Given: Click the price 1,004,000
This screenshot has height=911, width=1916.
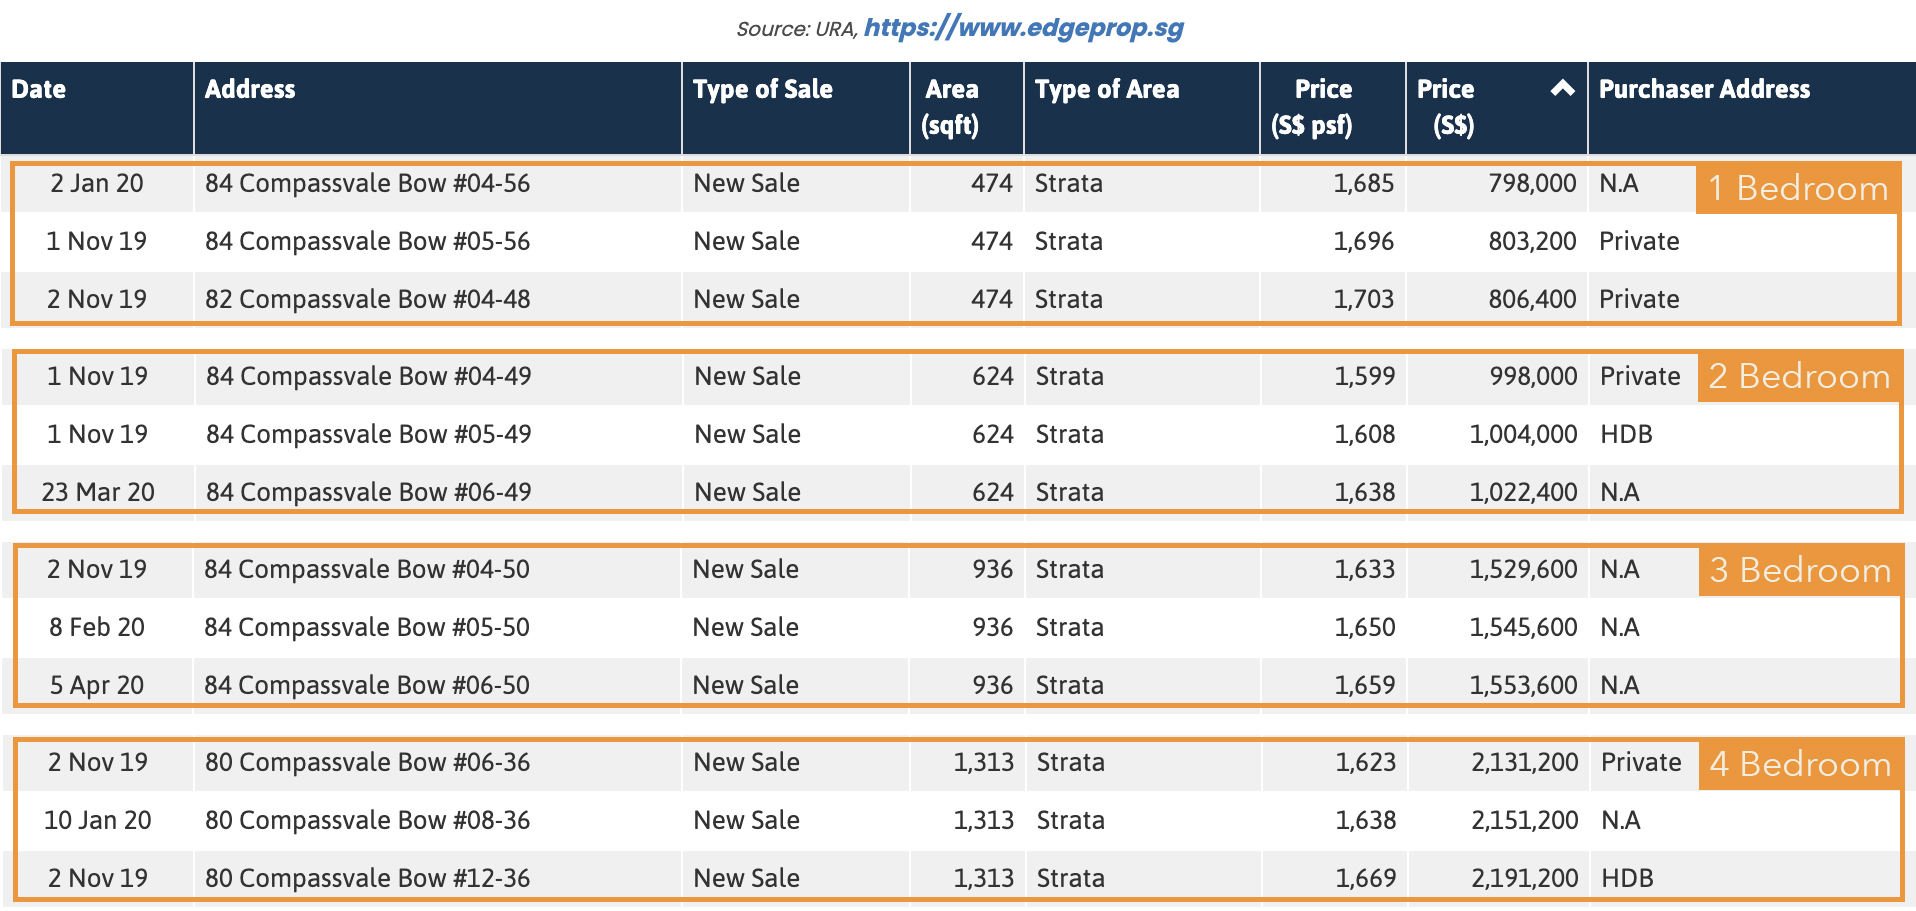Looking at the screenshot, I should click(1523, 435).
